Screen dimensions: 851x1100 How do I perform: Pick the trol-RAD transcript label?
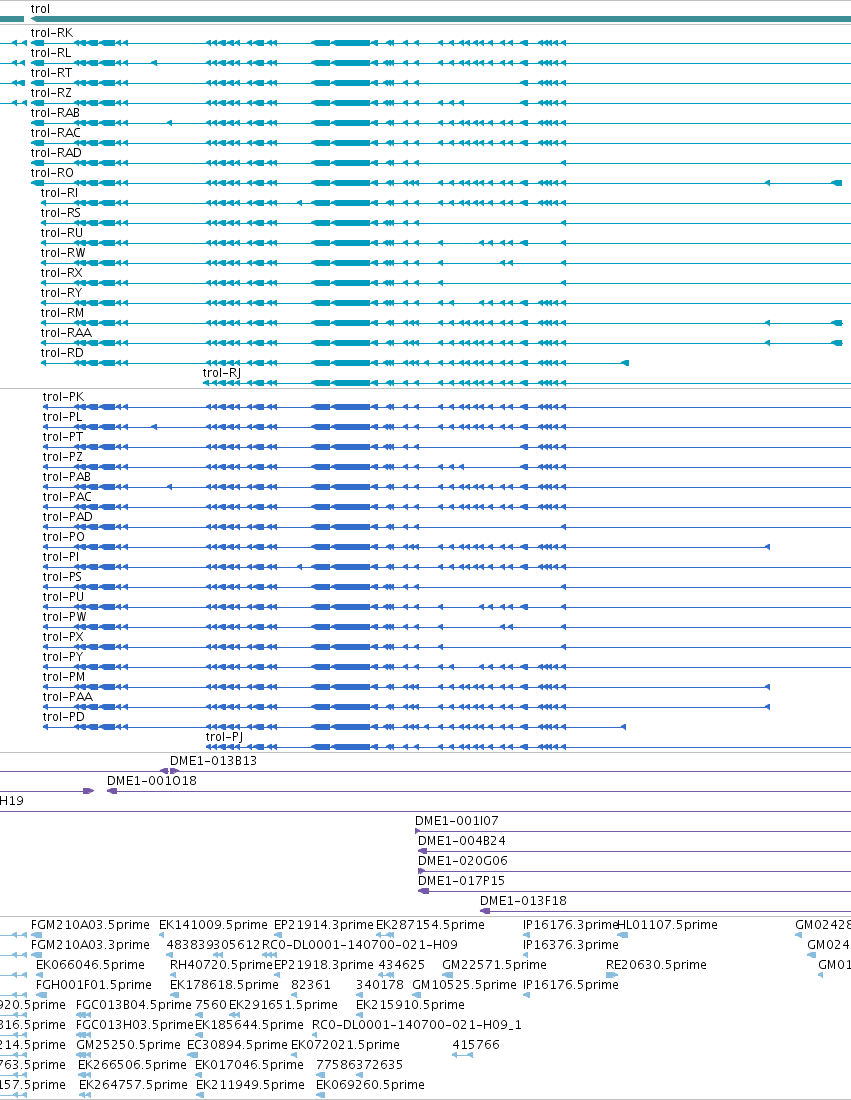(56, 153)
